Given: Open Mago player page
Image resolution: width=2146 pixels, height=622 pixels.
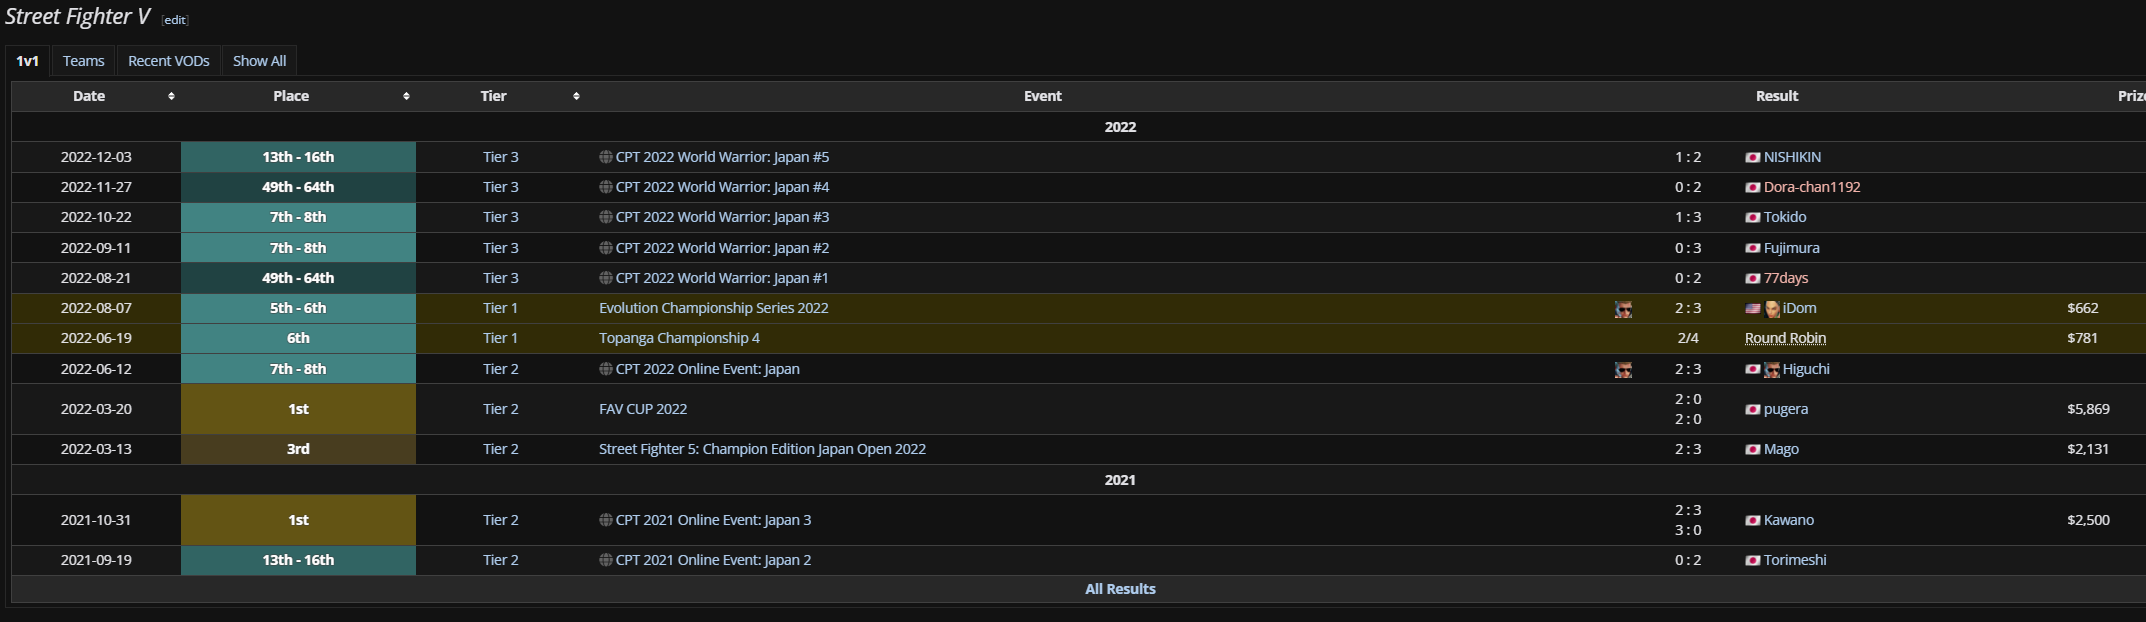Looking at the screenshot, I should (x=1781, y=449).
